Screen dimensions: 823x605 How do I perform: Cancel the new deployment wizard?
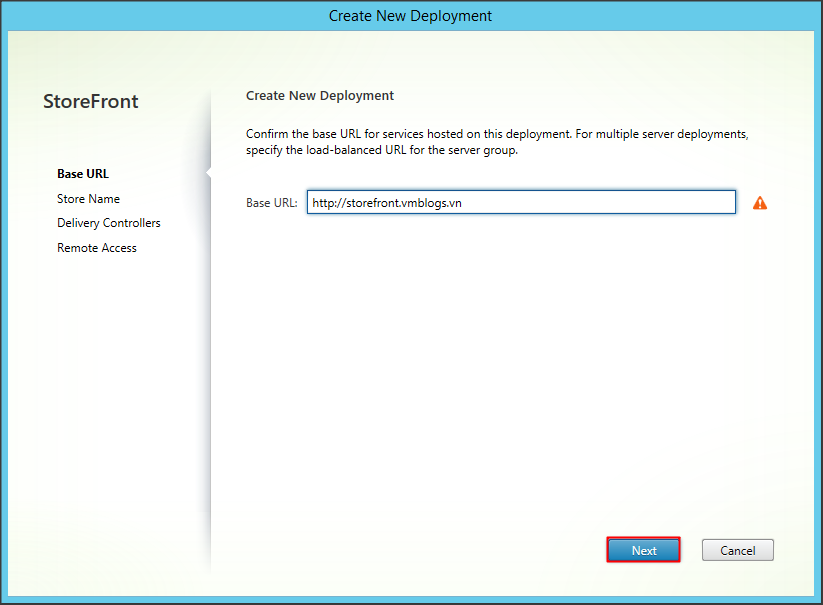(737, 551)
